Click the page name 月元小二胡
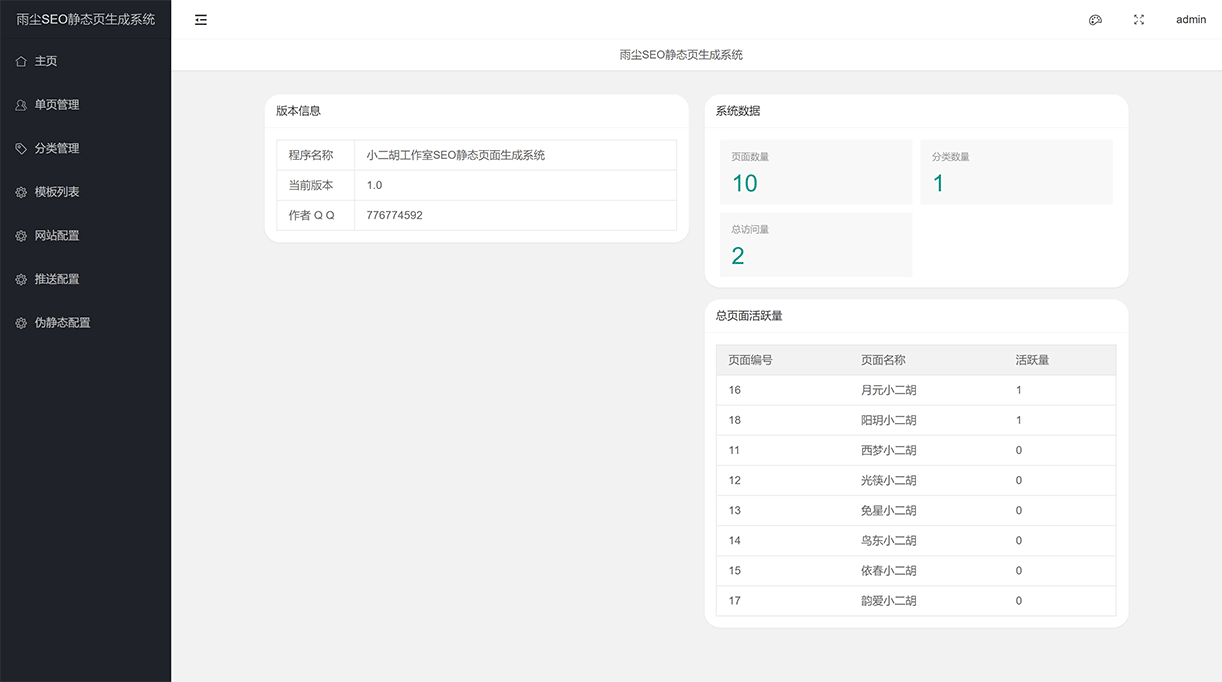Screen dimensions: 1222x682 (x=888, y=390)
